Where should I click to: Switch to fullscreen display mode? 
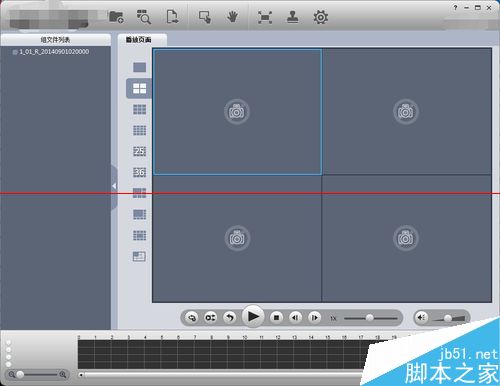tap(265, 17)
